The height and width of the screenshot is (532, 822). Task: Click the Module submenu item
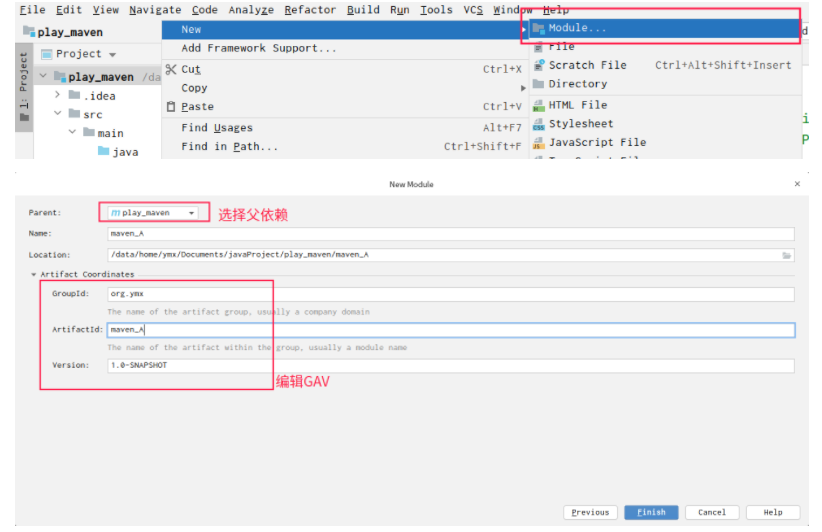tap(665, 28)
